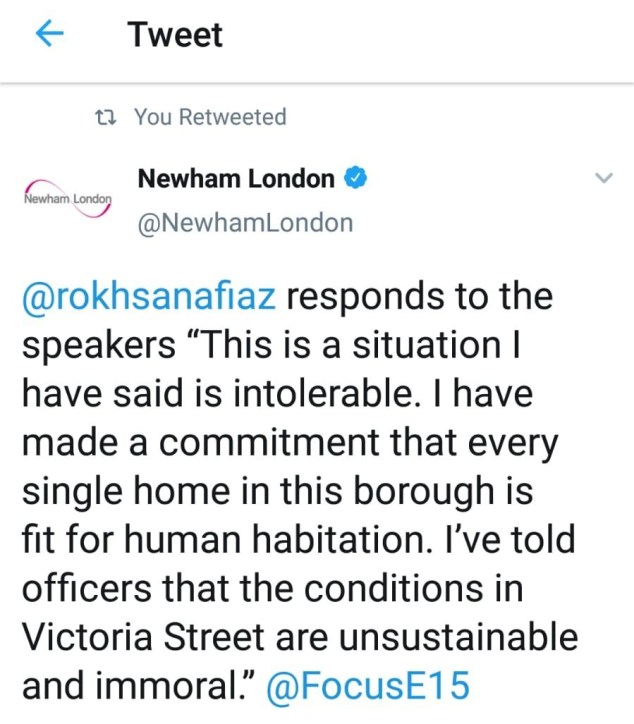The image size is (634, 724).
Task: Tap the Tweet header title
Action: pos(175,35)
